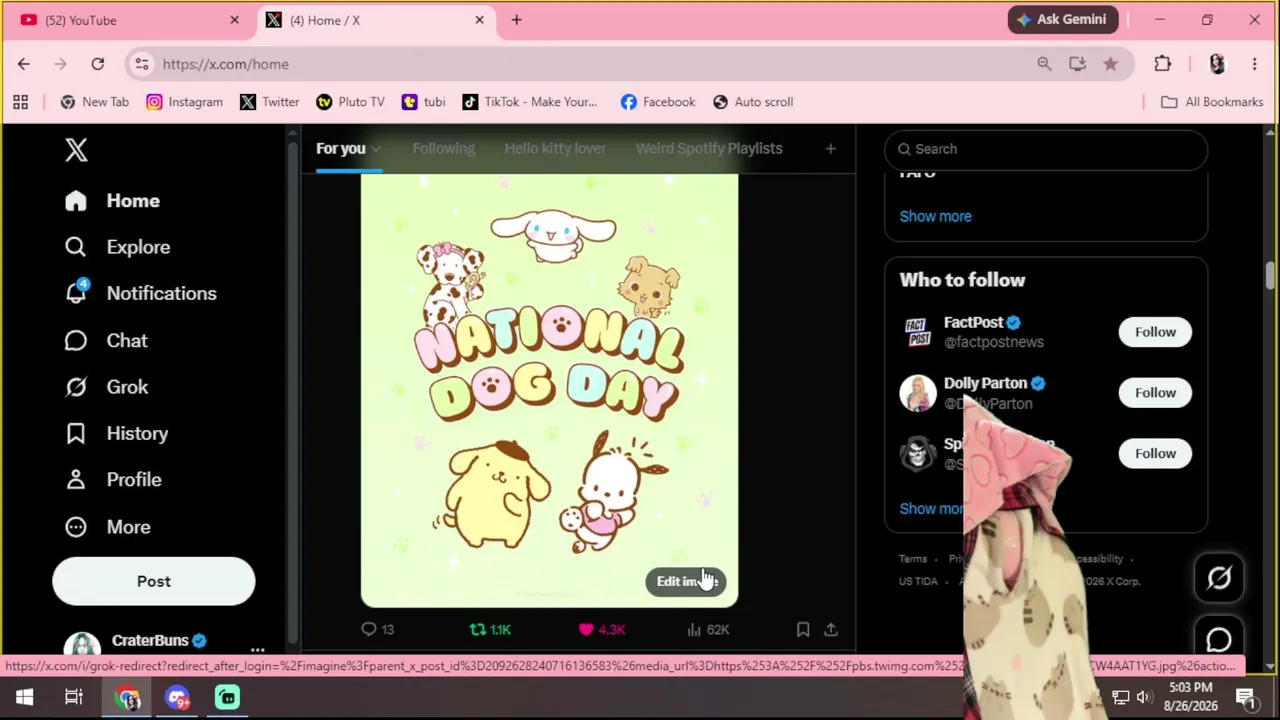Screen dimensions: 1280x720
Task: Open the floating Grok button
Action: [x=1219, y=578]
